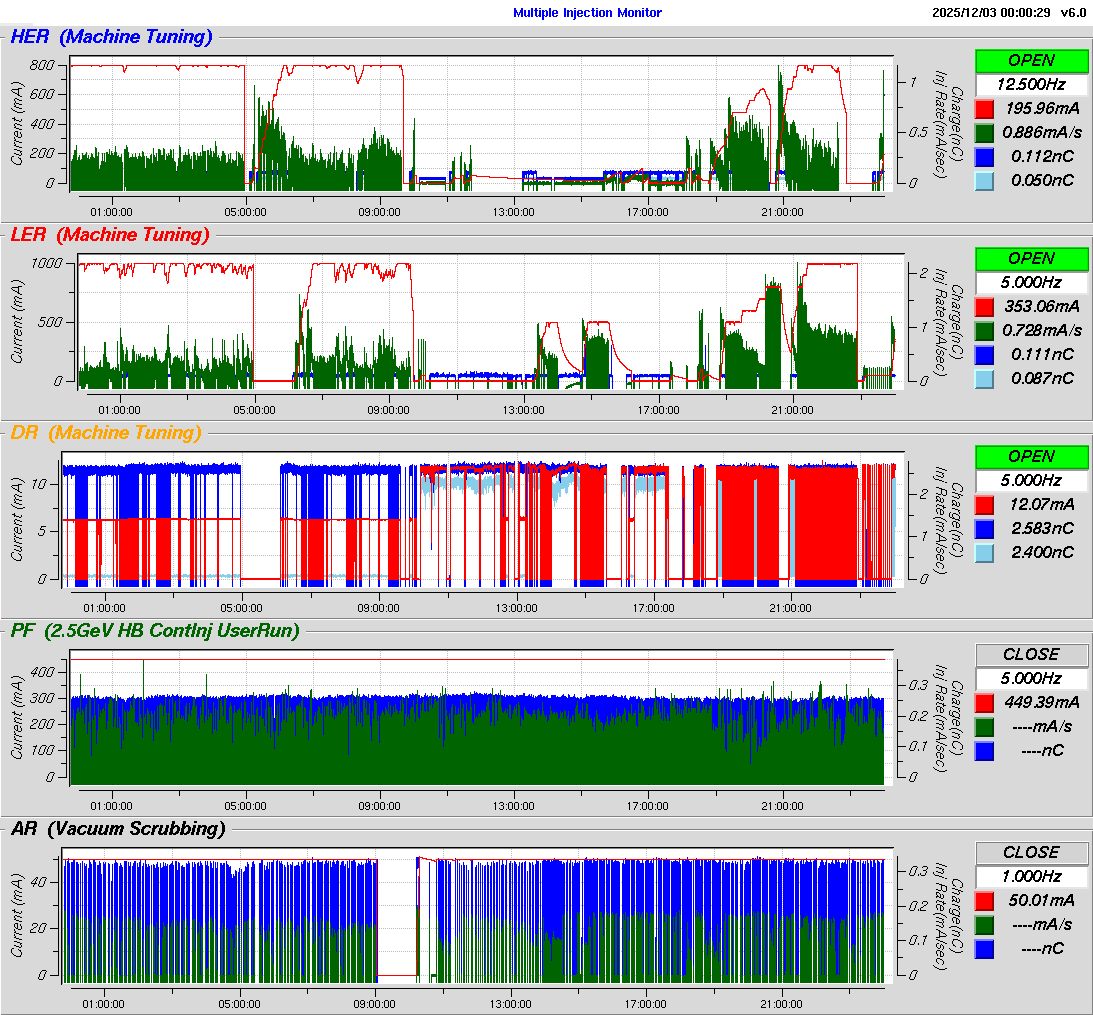Screen dimensions: 1093x1015
Task: Click the AR (Vacuum Scrubbing) panel title
Action: click(117, 828)
